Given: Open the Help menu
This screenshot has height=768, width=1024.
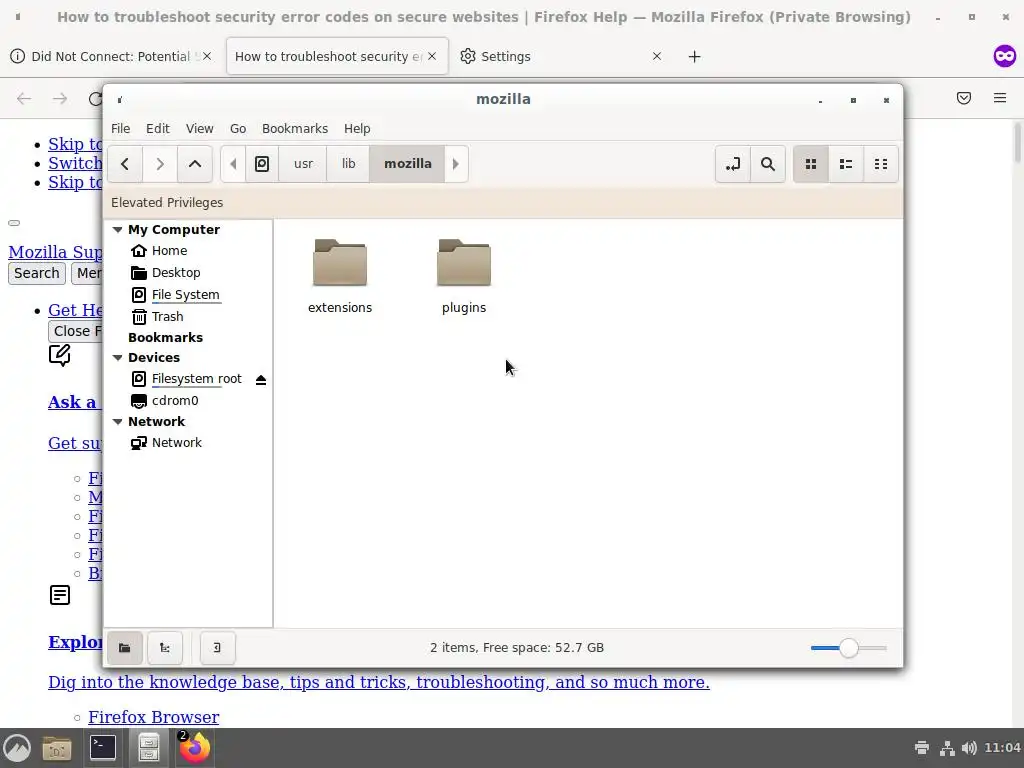Looking at the screenshot, I should (357, 129).
